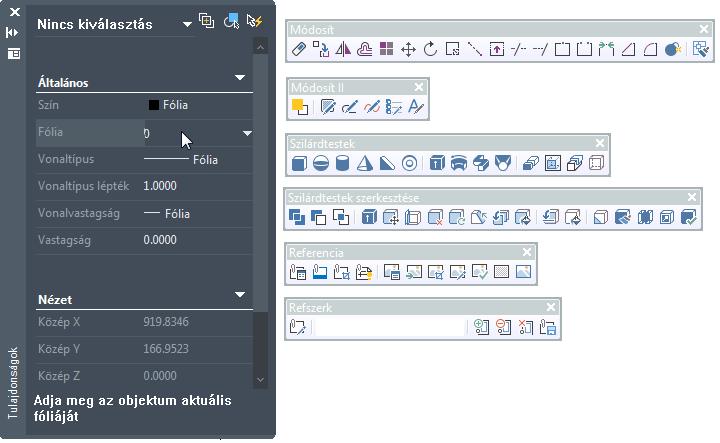This screenshot has height=443, width=720.
Task: Click the Vastagság value 0.0000
Action: pos(160,240)
